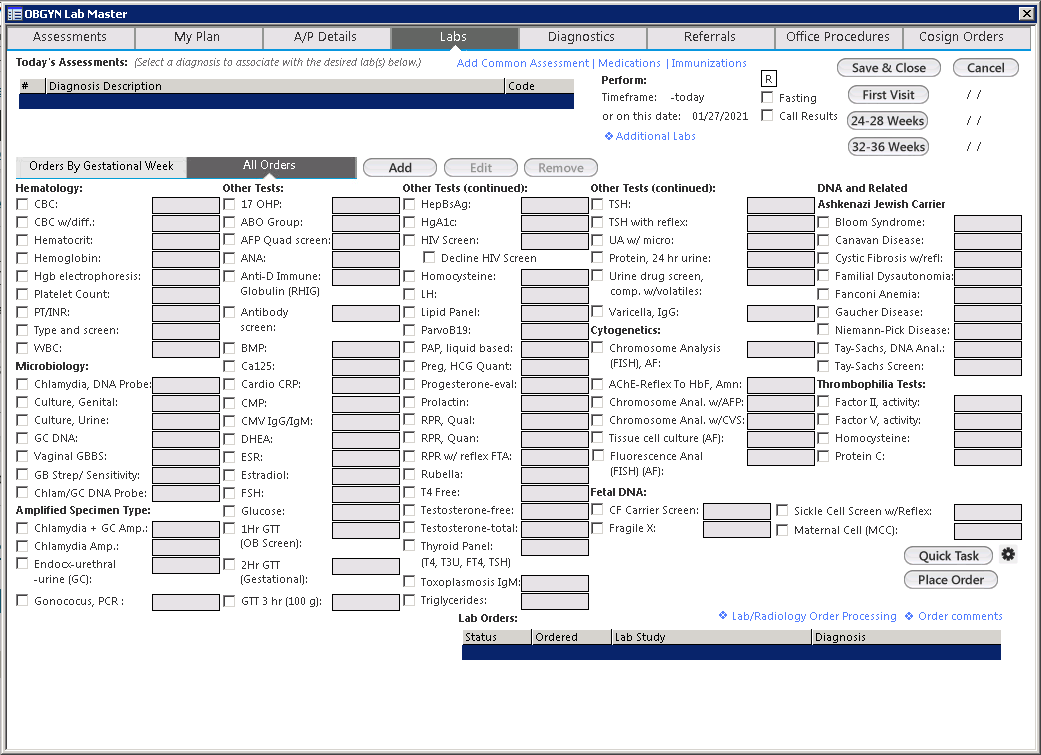Check Cystic Fibrosis w/refl checkbox
The image size is (1041, 755).
point(823,258)
